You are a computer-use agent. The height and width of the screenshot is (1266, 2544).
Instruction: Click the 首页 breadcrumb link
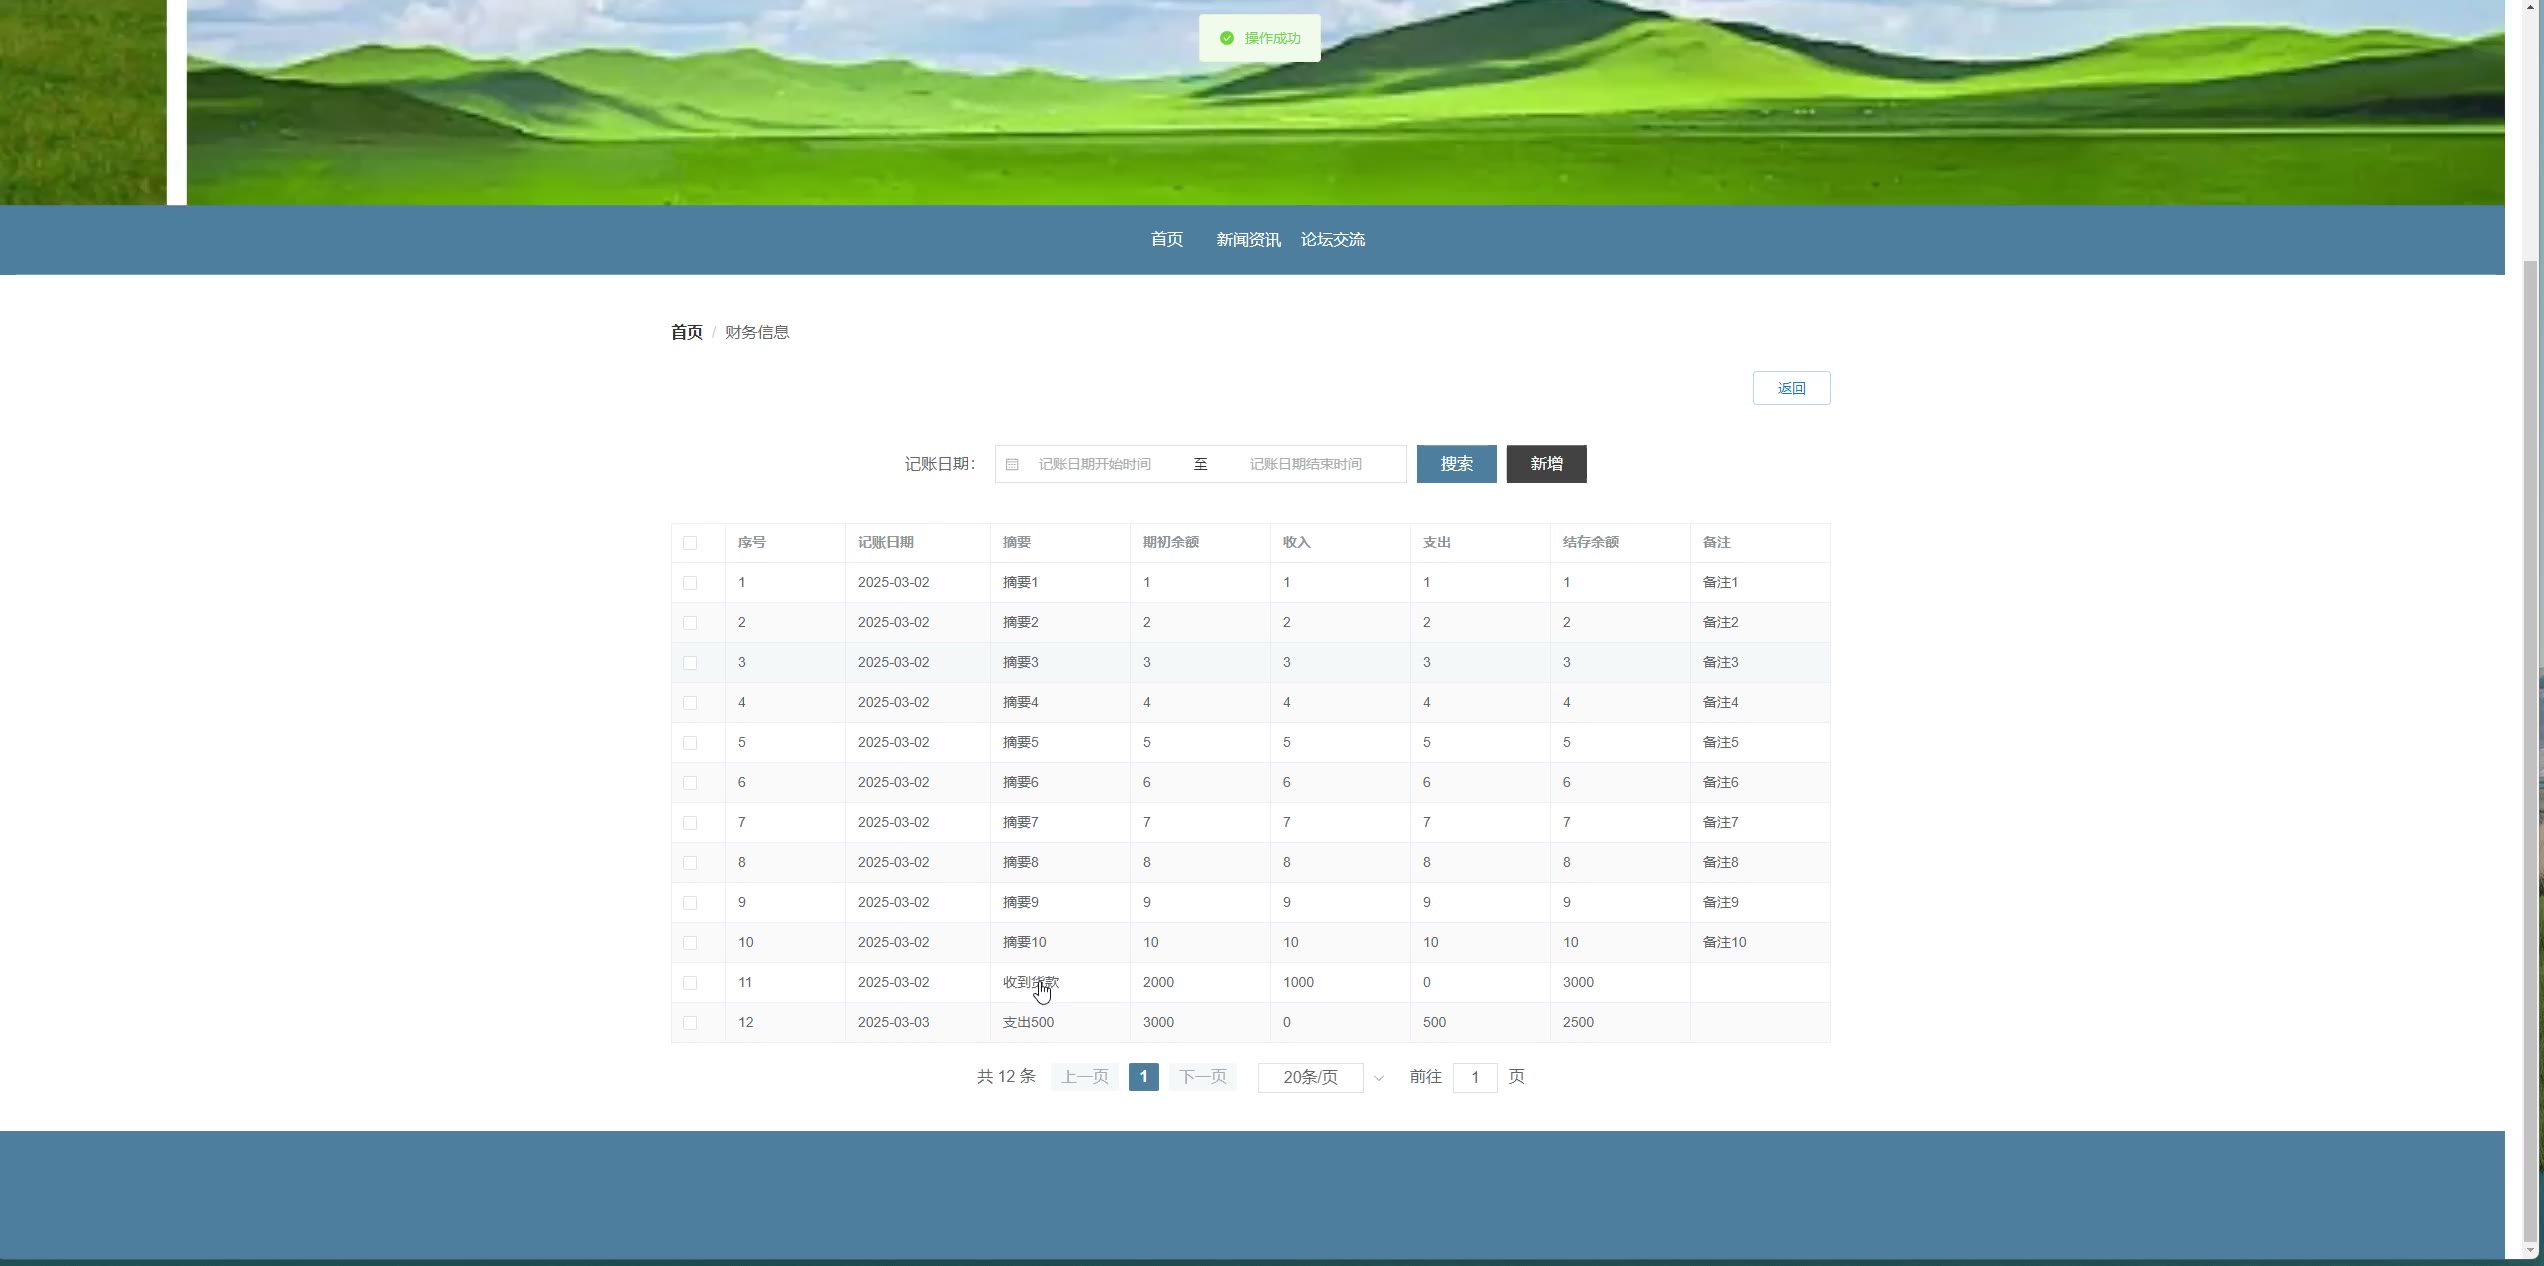(x=686, y=332)
